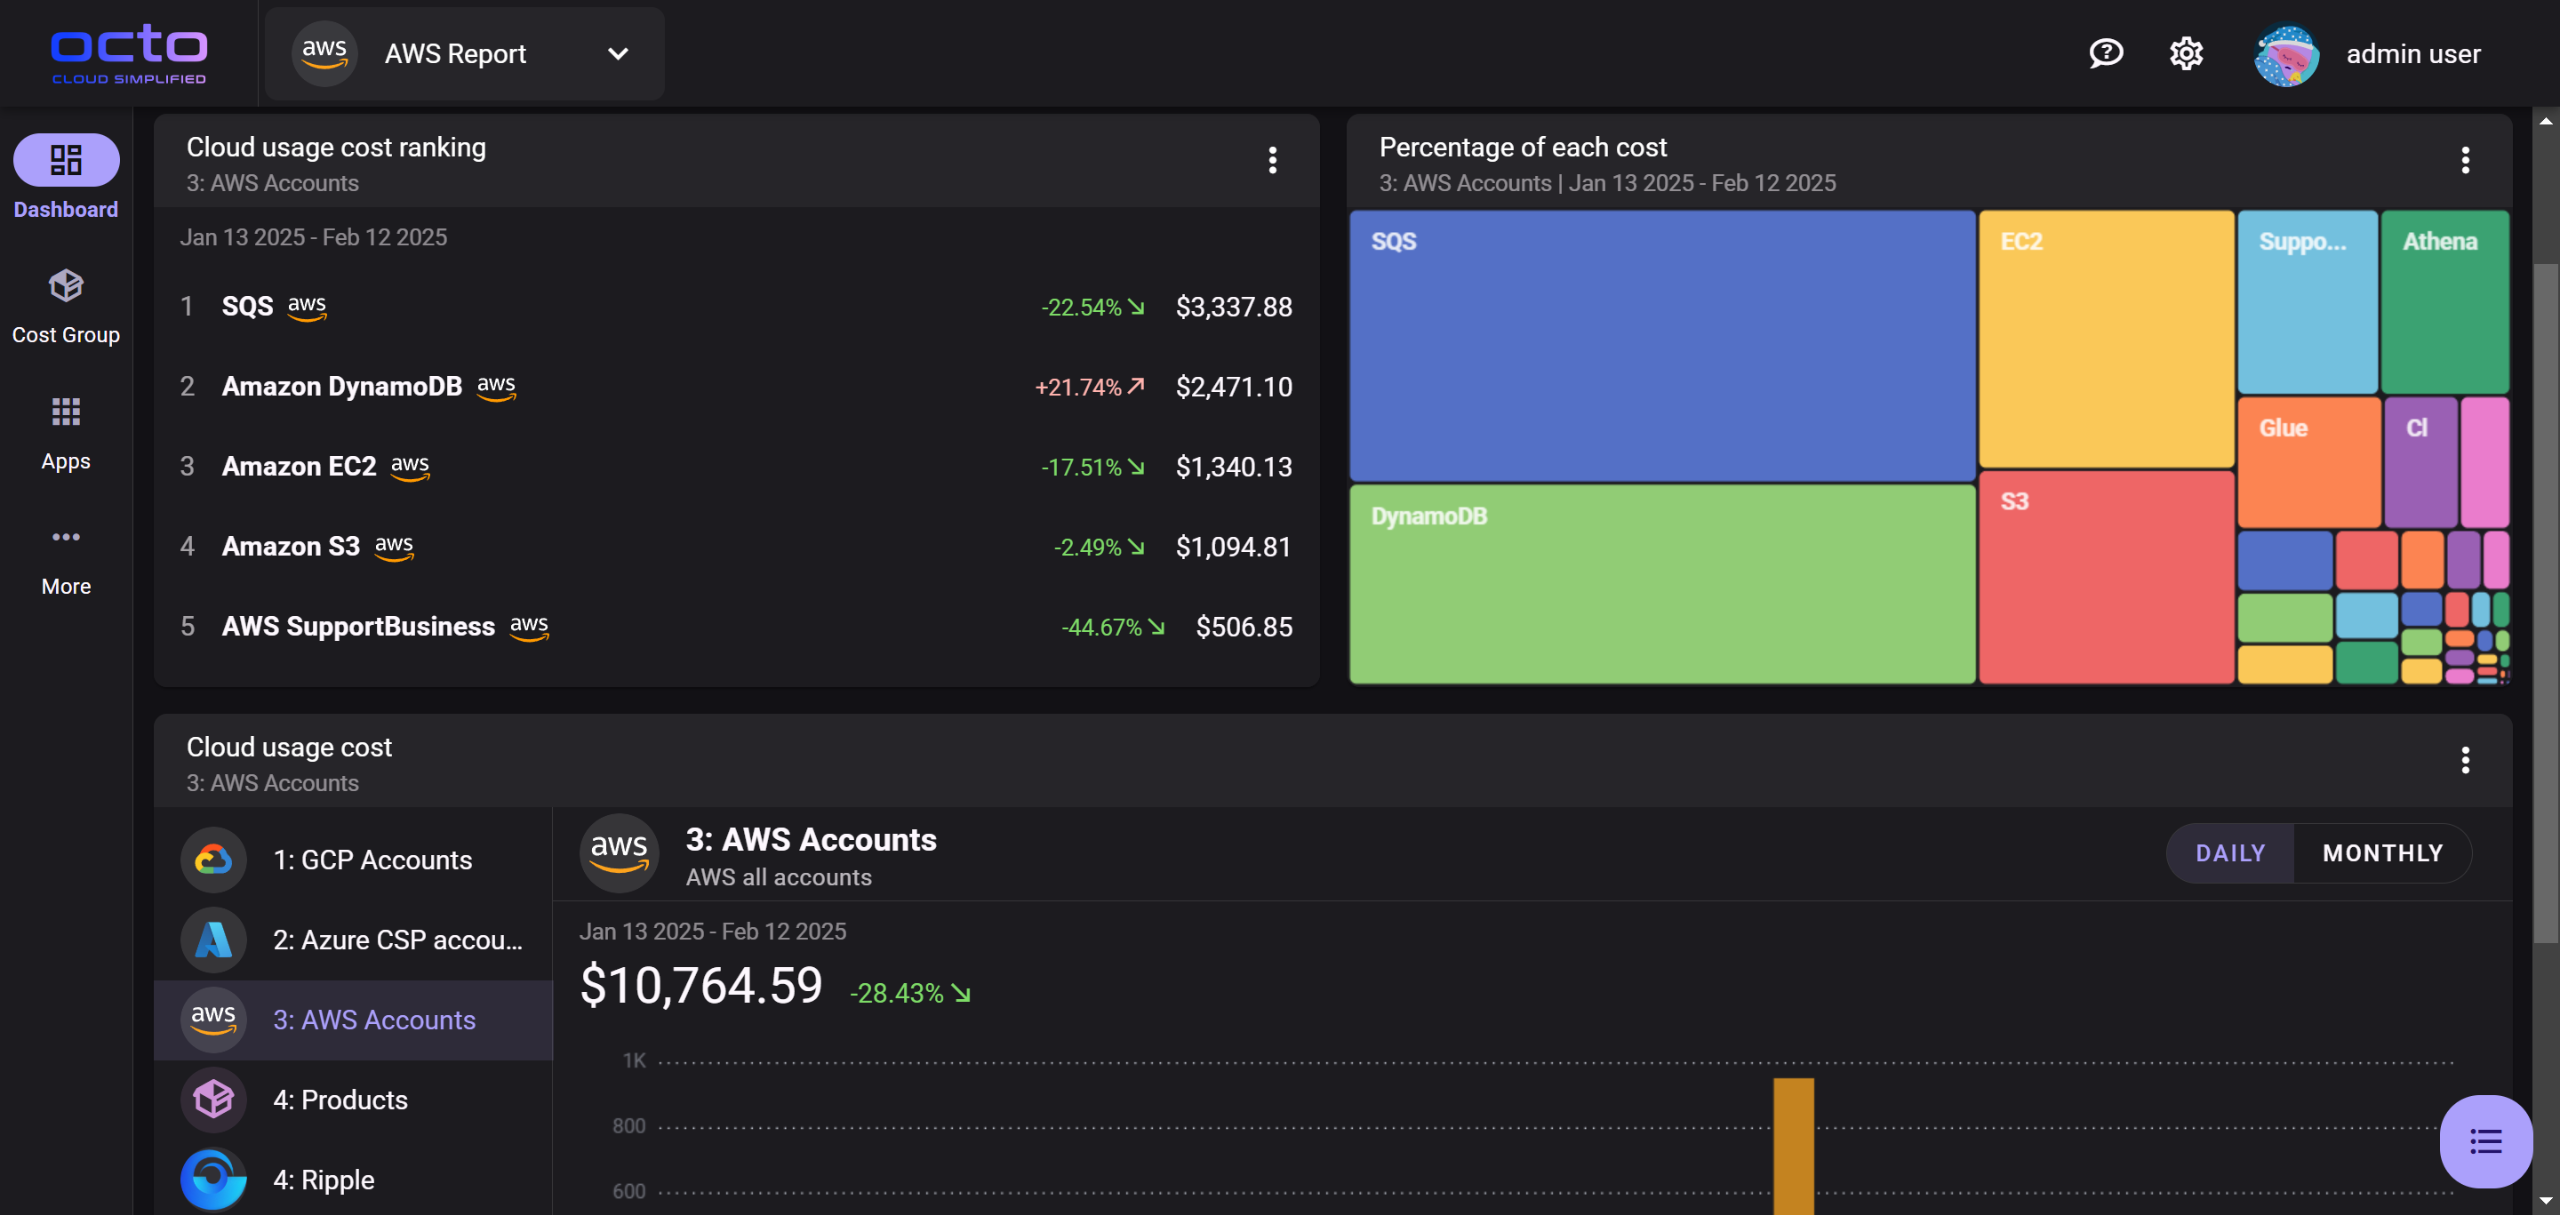
Task: Click the blue SQS treemap block
Action: 1661,345
